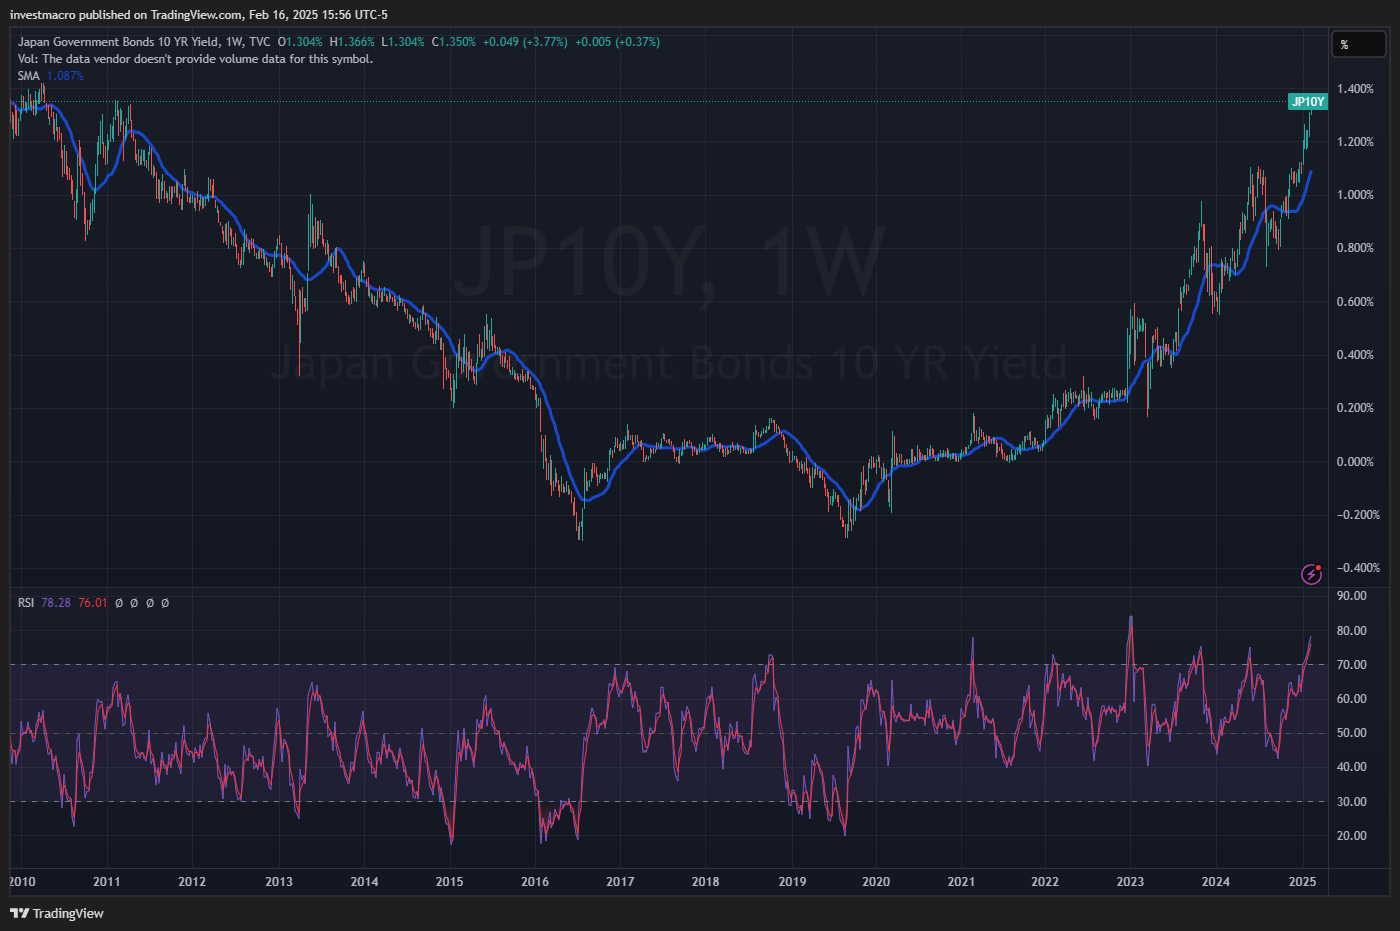The image size is (1400, 931).
Task: Select the SMA indicator legend label
Action: click(x=28, y=76)
